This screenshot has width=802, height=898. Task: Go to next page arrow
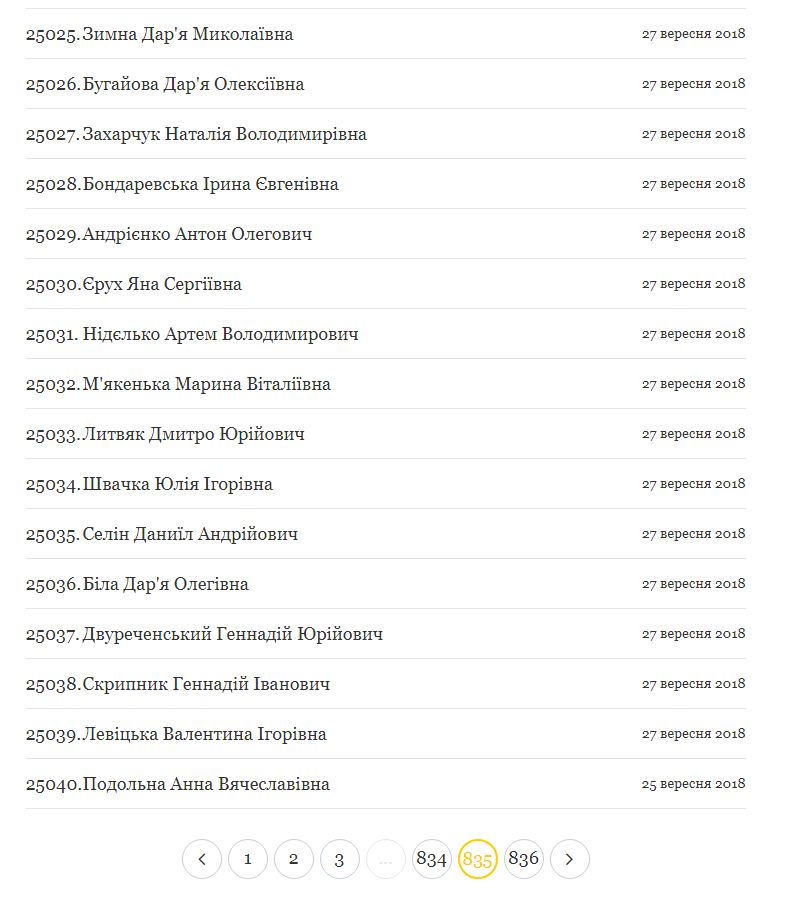(x=570, y=859)
